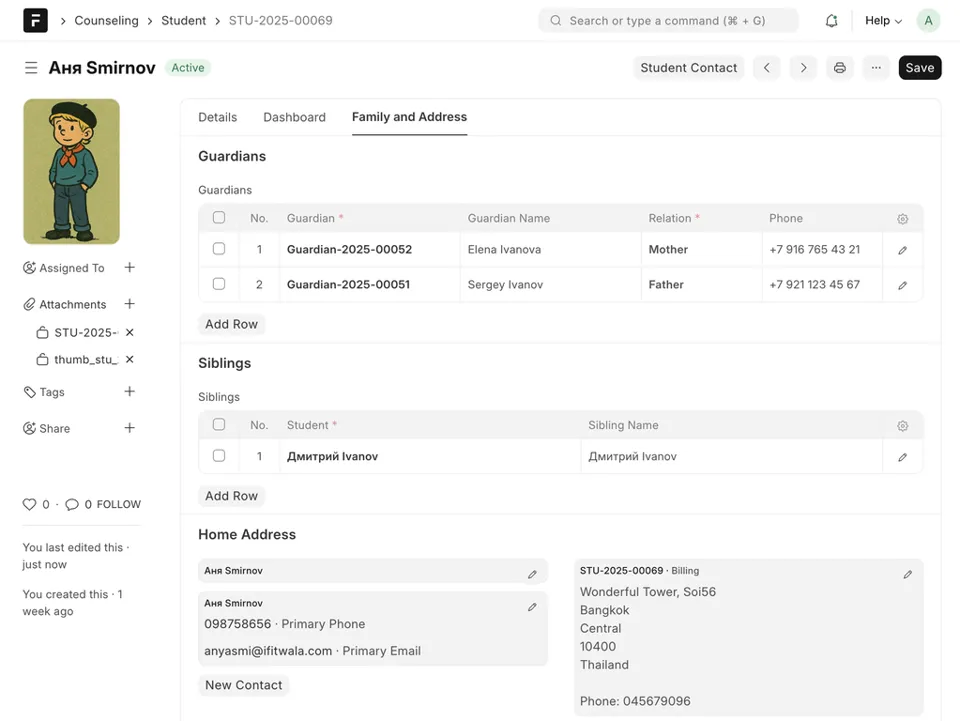Click Add Row under Siblings
960x721 pixels.
tap(231, 496)
